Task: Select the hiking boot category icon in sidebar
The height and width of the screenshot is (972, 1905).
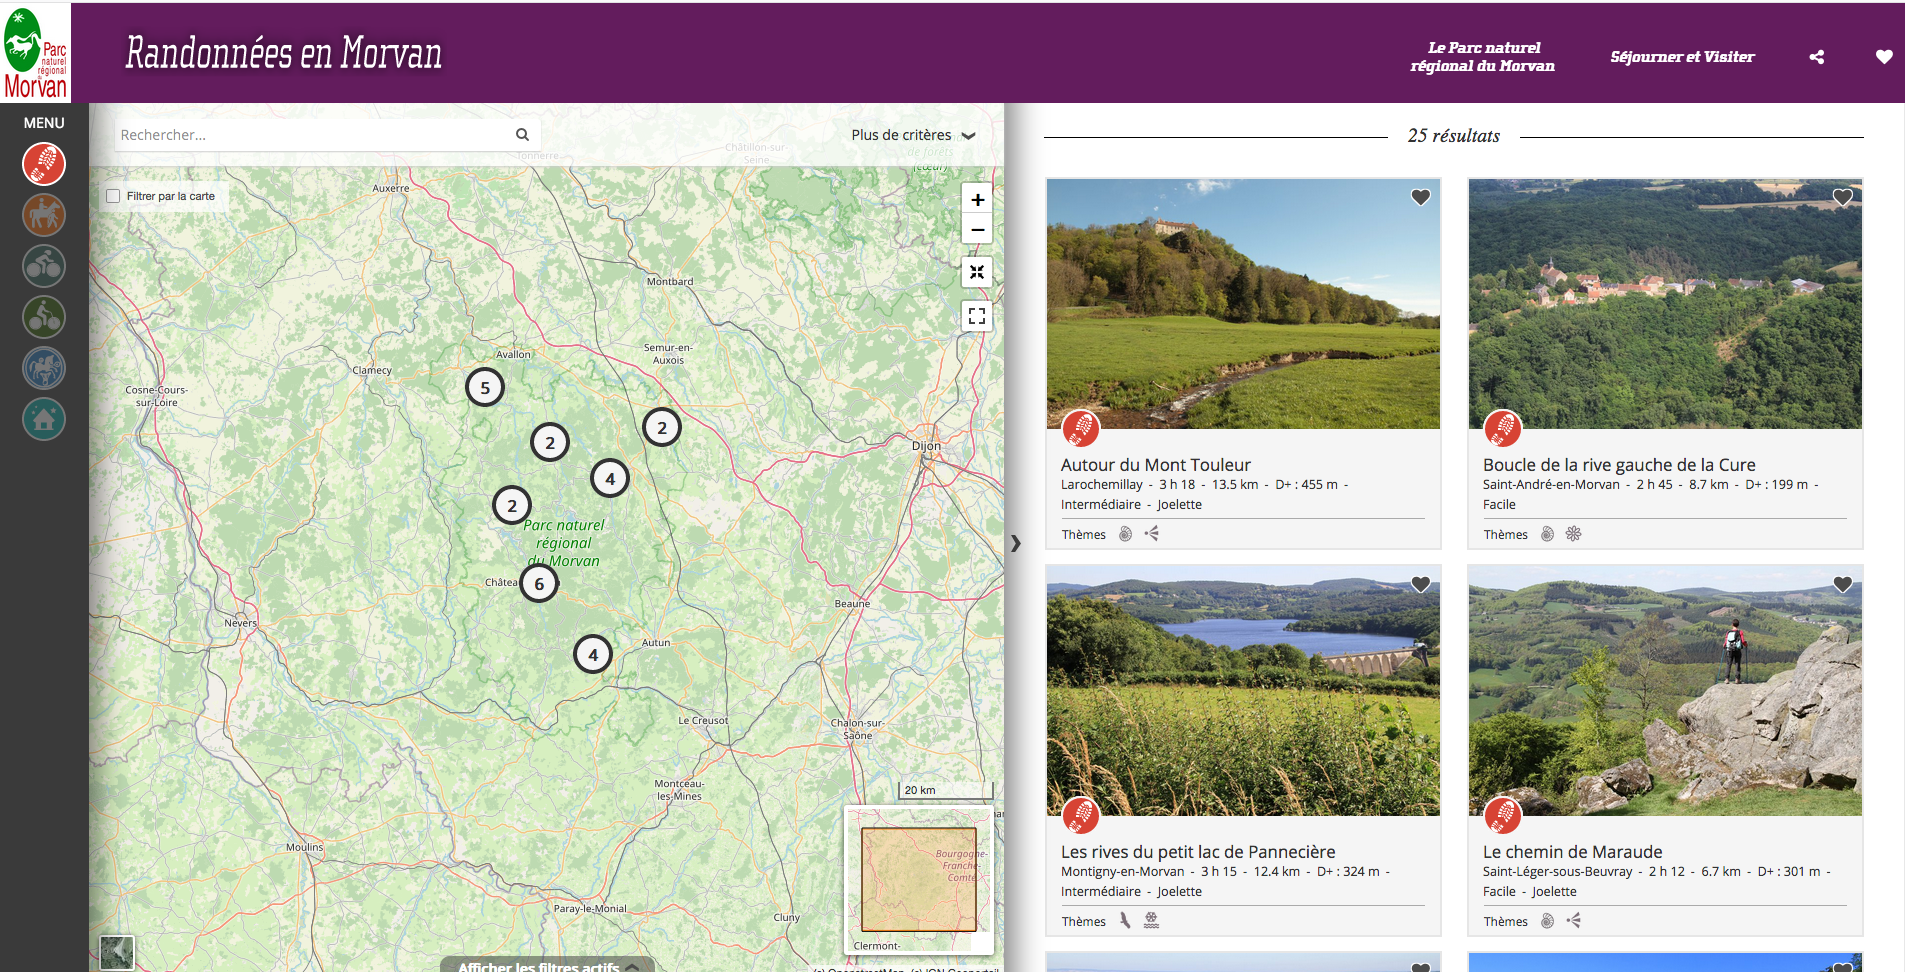Action: pos(44,164)
